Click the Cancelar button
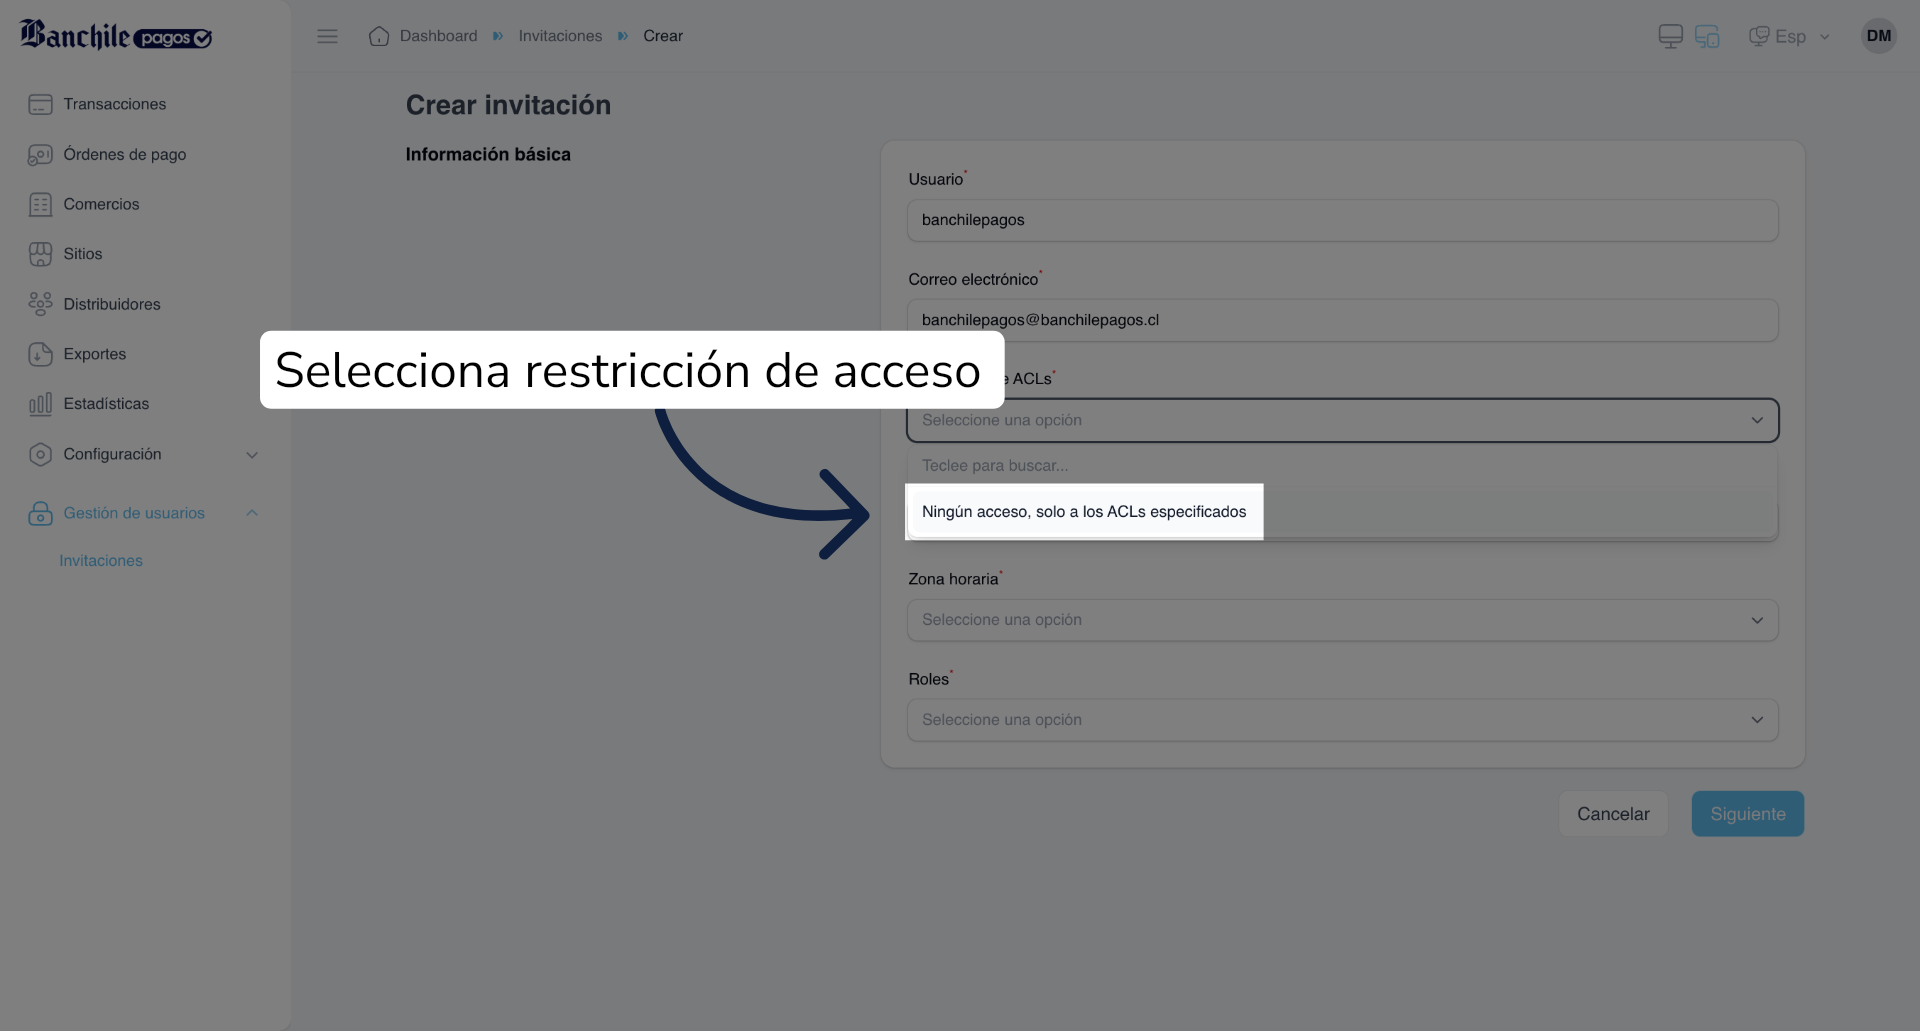The width and height of the screenshot is (1920, 1031). (x=1613, y=814)
